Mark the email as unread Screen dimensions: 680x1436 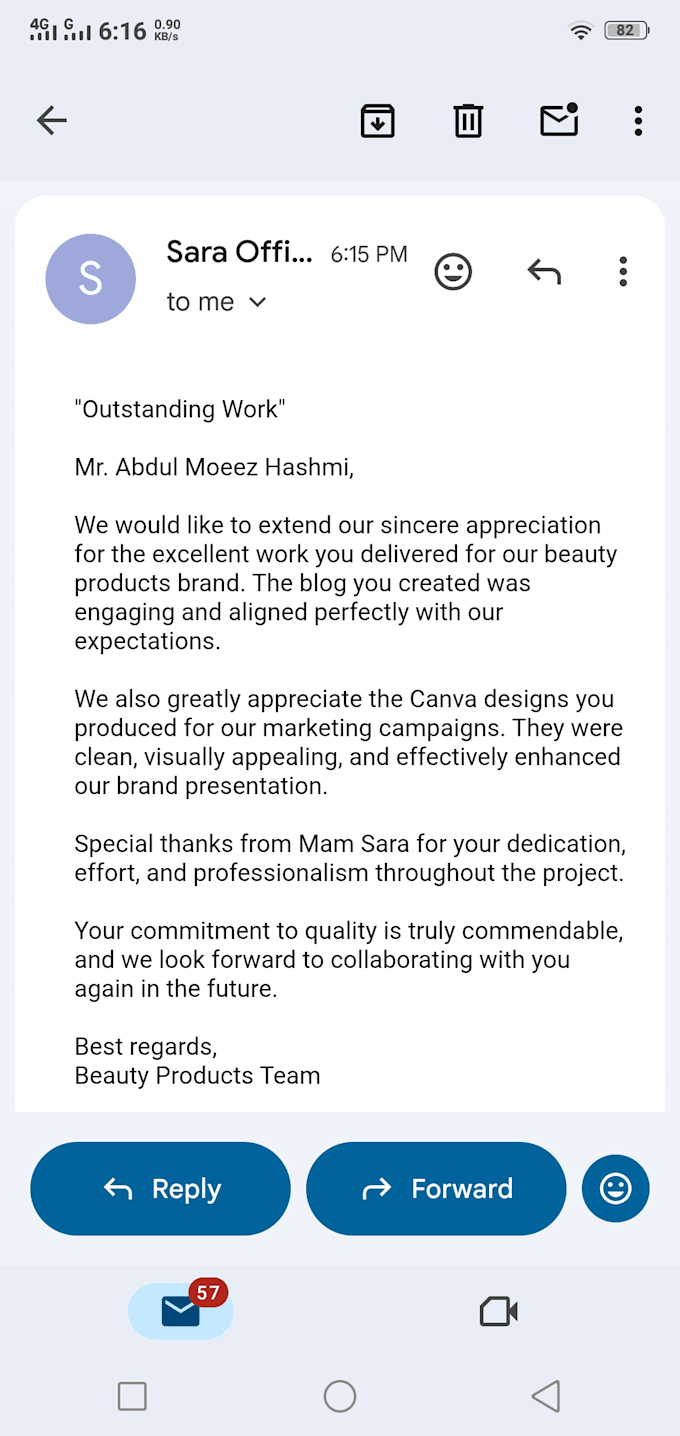click(x=559, y=120)
